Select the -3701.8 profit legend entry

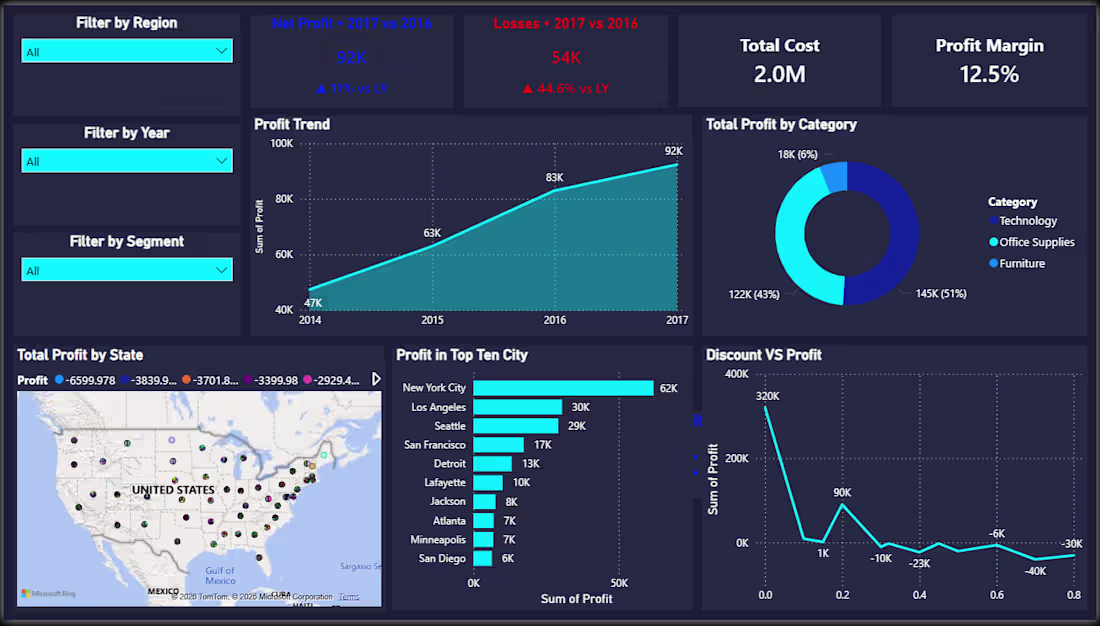coord(210,380)
